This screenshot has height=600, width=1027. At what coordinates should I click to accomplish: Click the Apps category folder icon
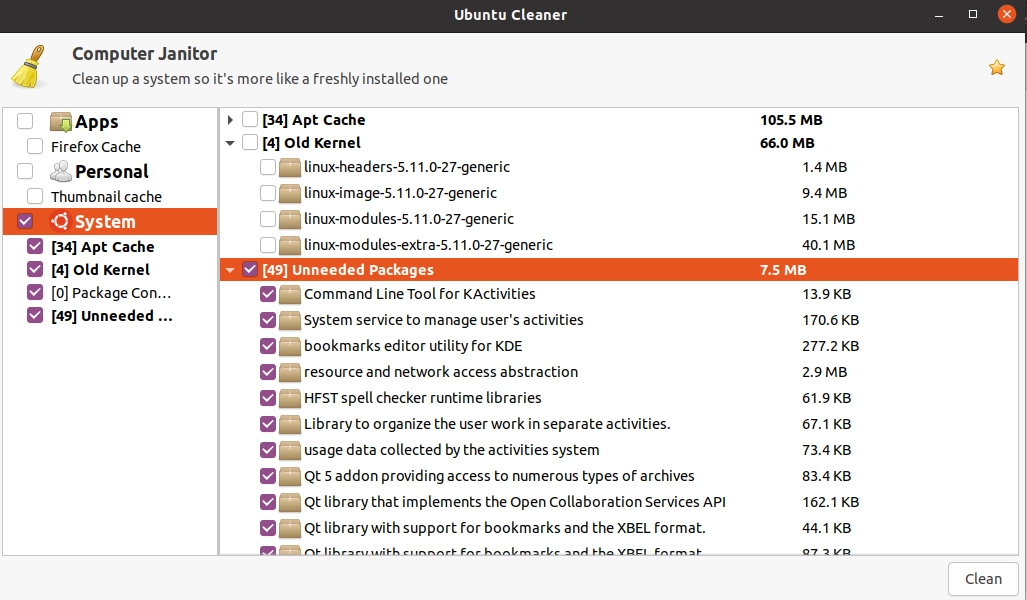[x=61, y=122]
